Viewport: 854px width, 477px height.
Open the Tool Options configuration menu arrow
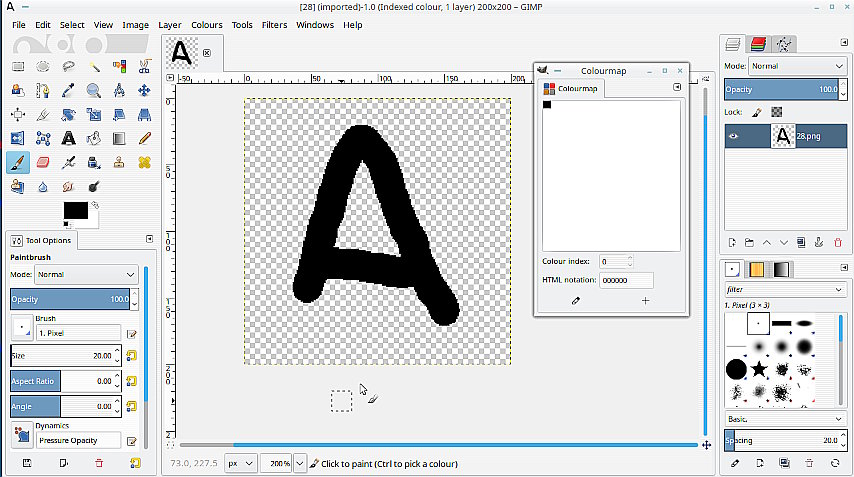(x=149, y=239)
